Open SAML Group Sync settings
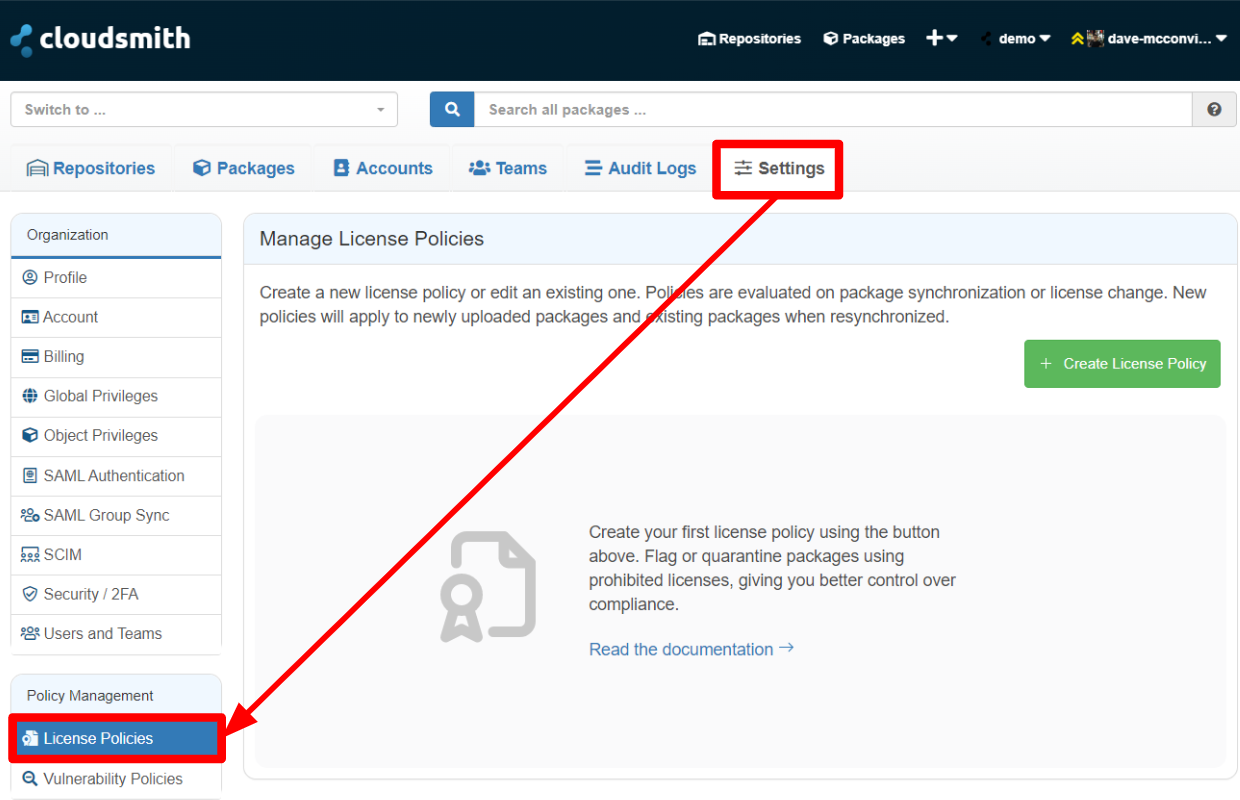 [116, 515]
